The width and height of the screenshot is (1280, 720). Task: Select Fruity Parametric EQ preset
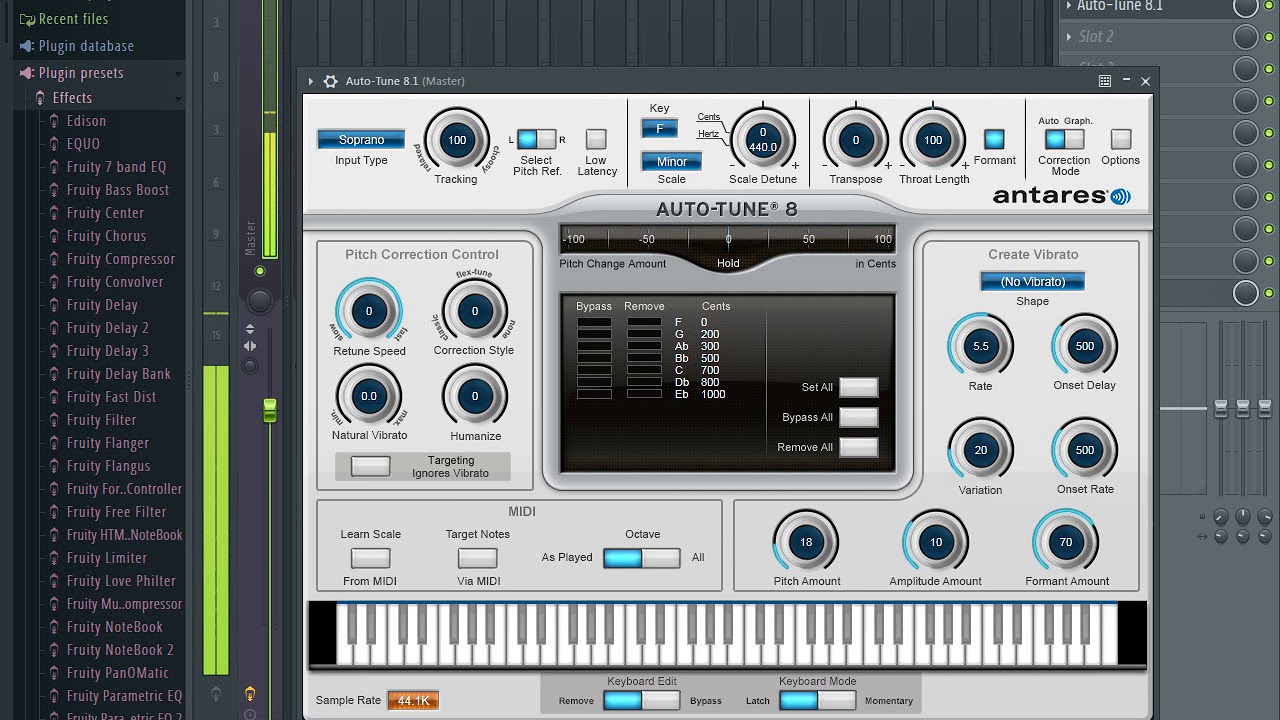pyautogui.click(x=124, y=696)
